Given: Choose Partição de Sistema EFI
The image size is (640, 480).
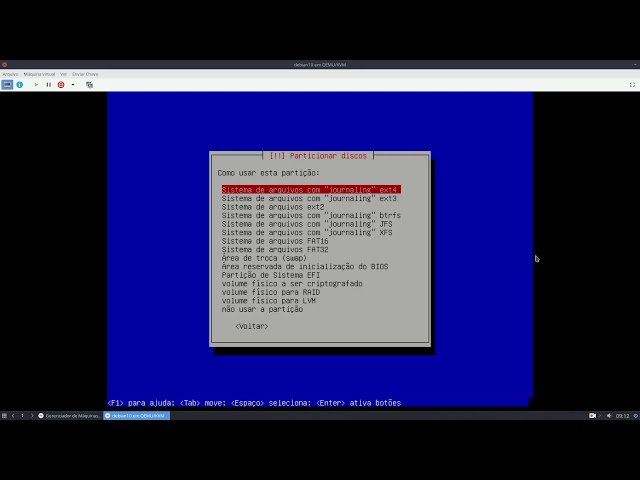Looking at the screenshot, I should click(271, 275).
